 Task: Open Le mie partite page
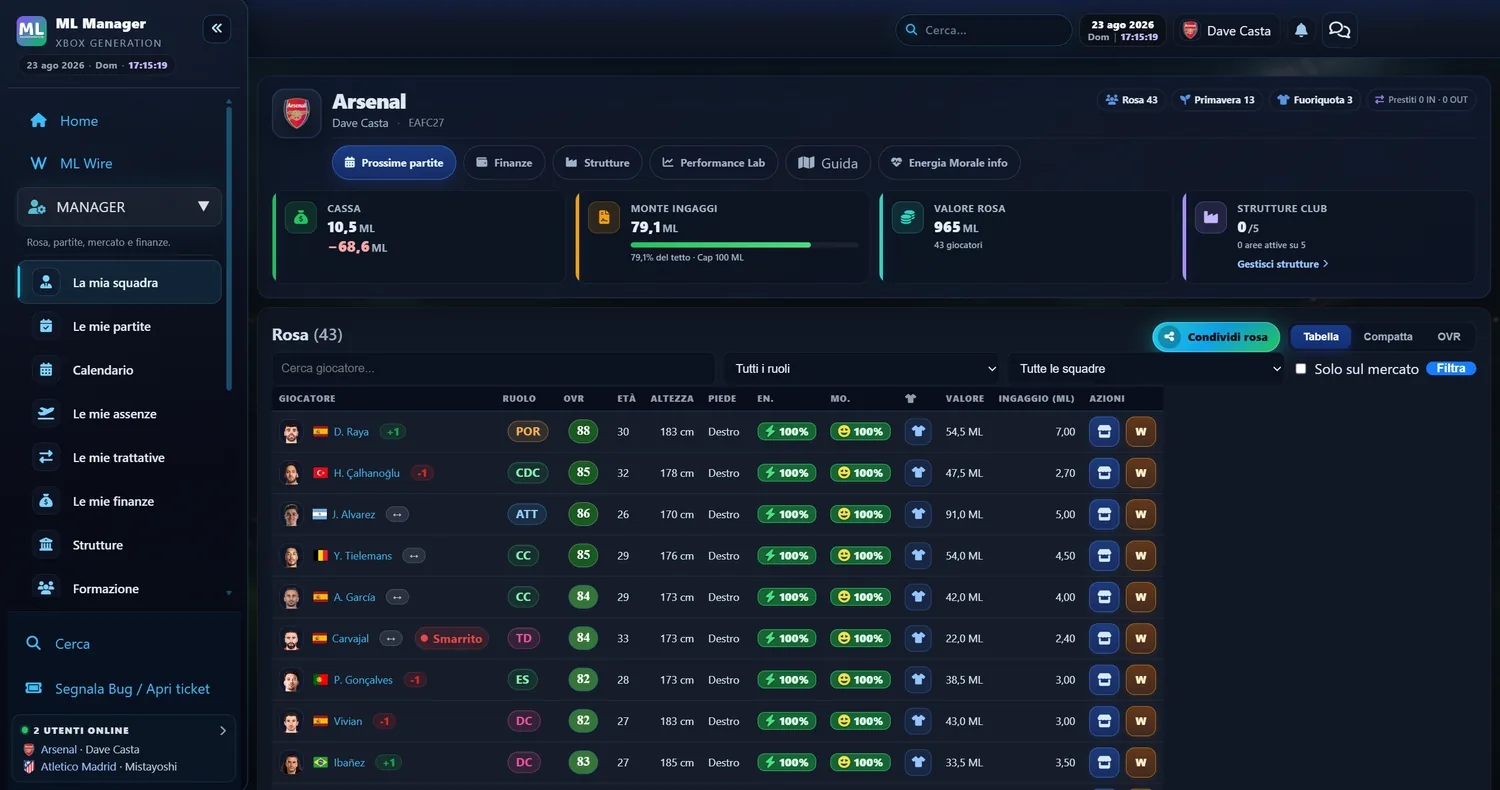pyautogui.click(x=119, y=326)
